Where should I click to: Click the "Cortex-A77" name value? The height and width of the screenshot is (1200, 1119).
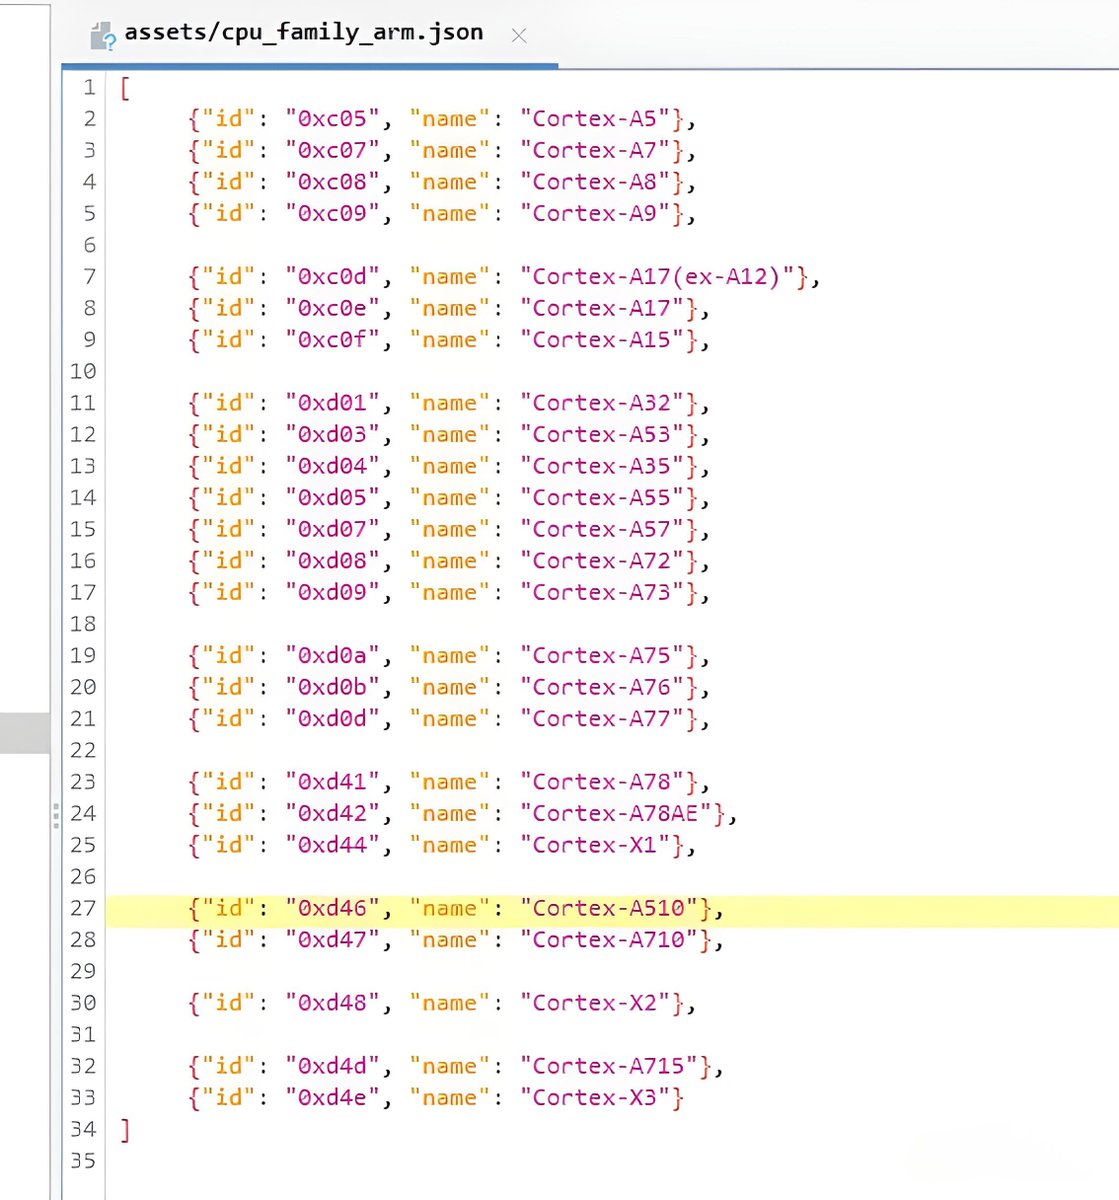[x=602, y=719]
